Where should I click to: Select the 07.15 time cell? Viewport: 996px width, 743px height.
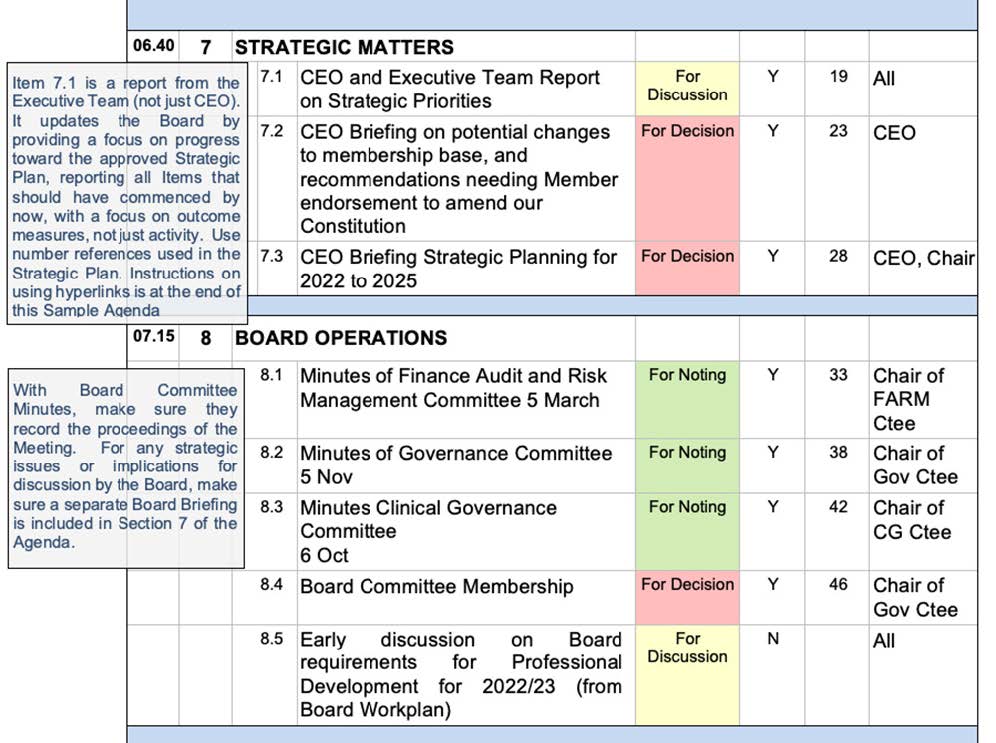tap(152, 337)
